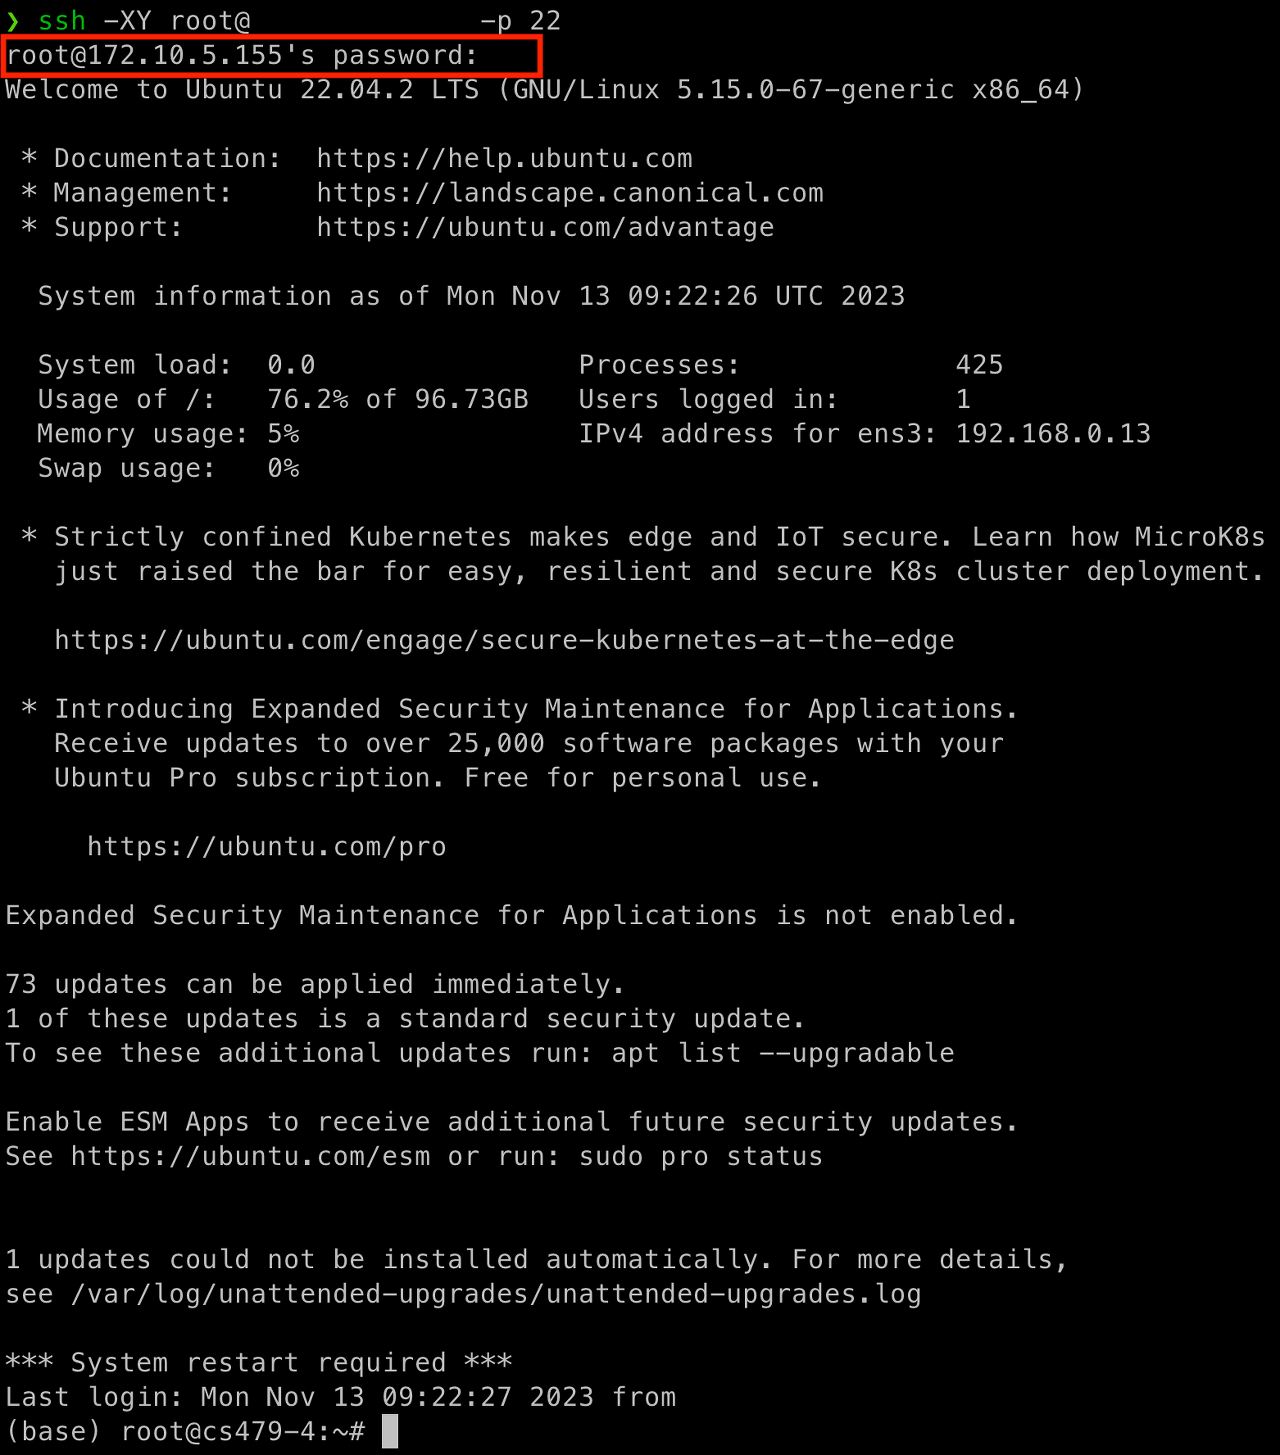
Task: Click the Welcome to Ubuntu 22.04.2 LTS line
Action: click(x=545, y=90)
